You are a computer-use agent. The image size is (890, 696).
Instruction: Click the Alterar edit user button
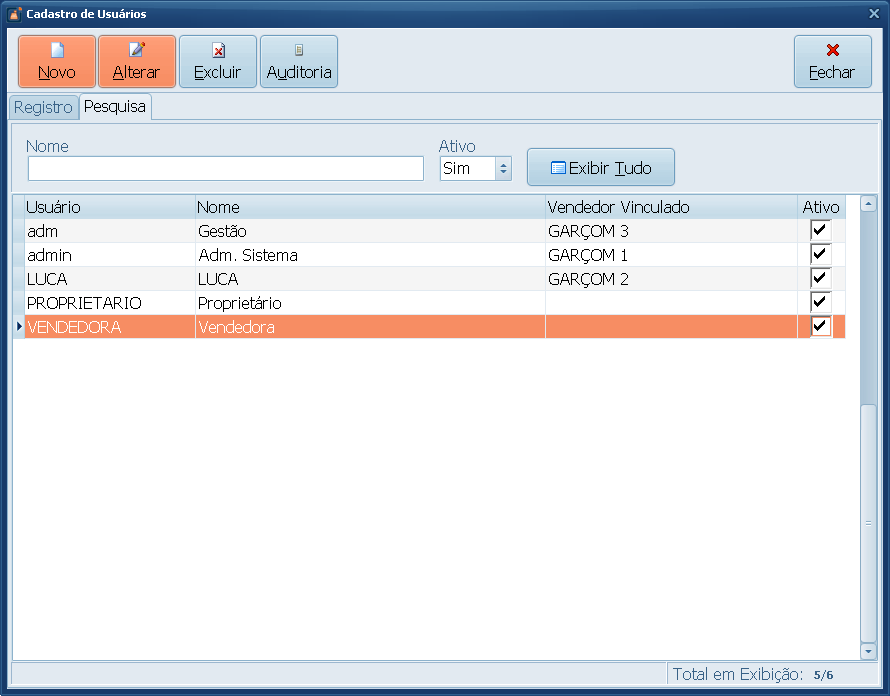pos(137,62)
